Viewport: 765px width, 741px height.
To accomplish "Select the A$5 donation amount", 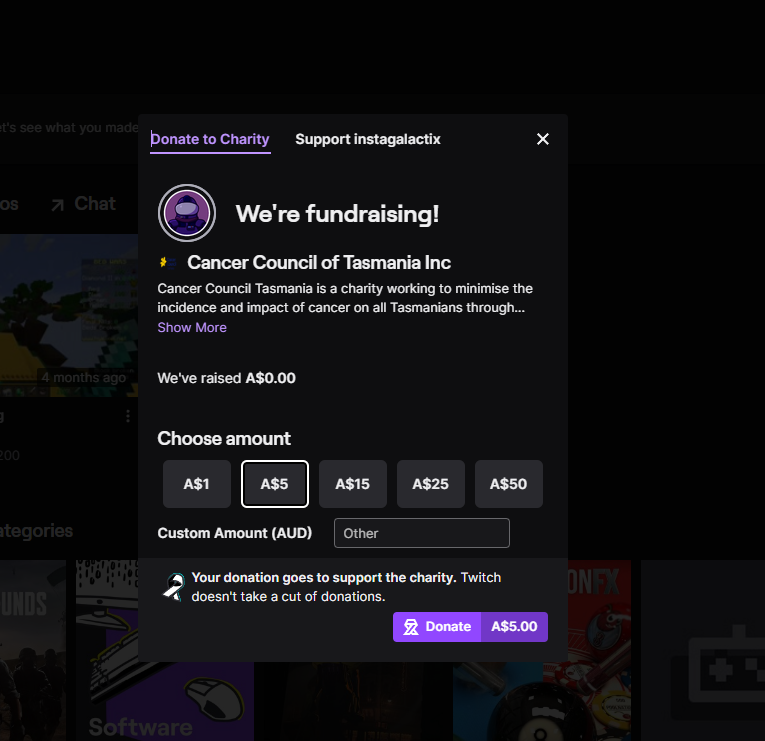I will [275, 484].
